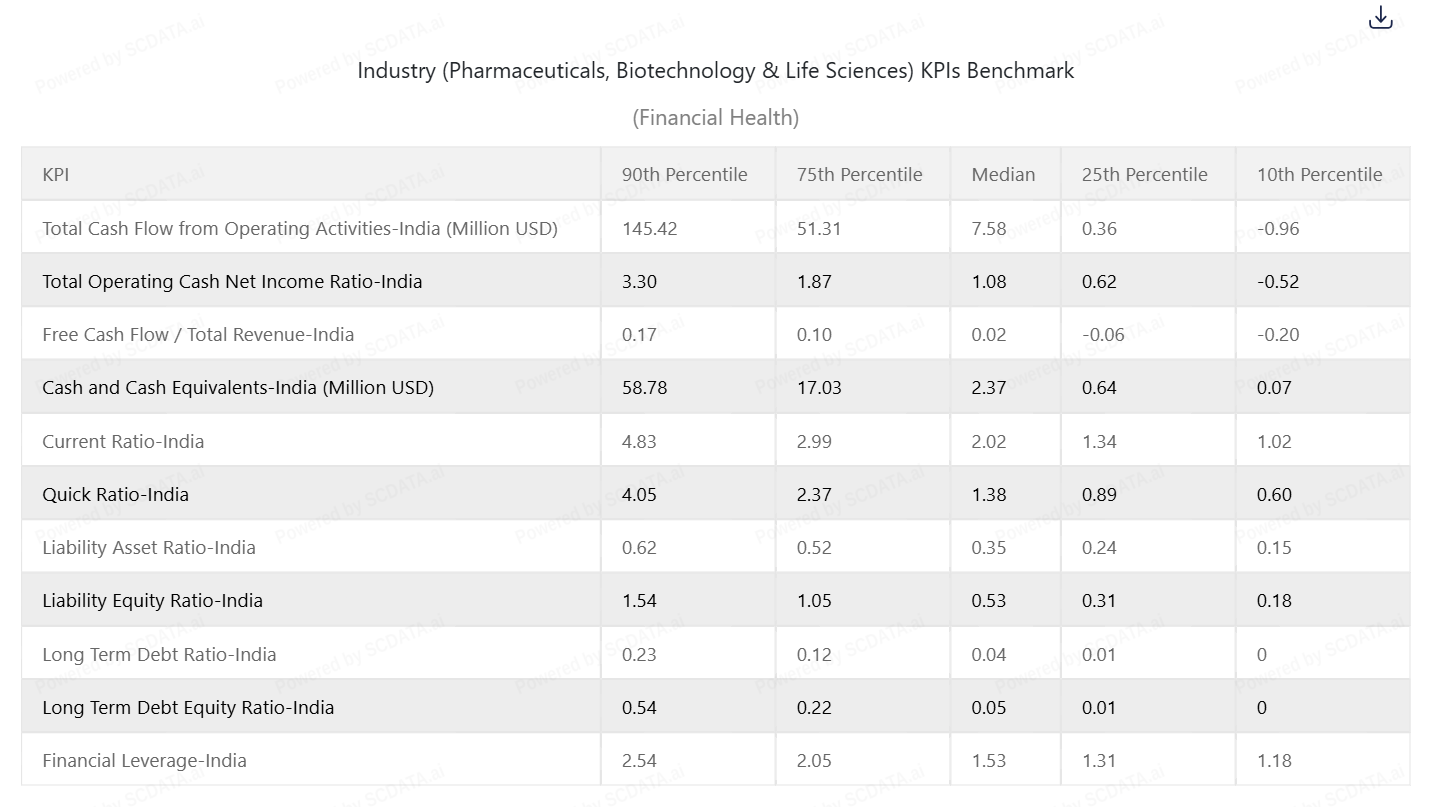Click the Financial Health subtitle

pos(715,118)
